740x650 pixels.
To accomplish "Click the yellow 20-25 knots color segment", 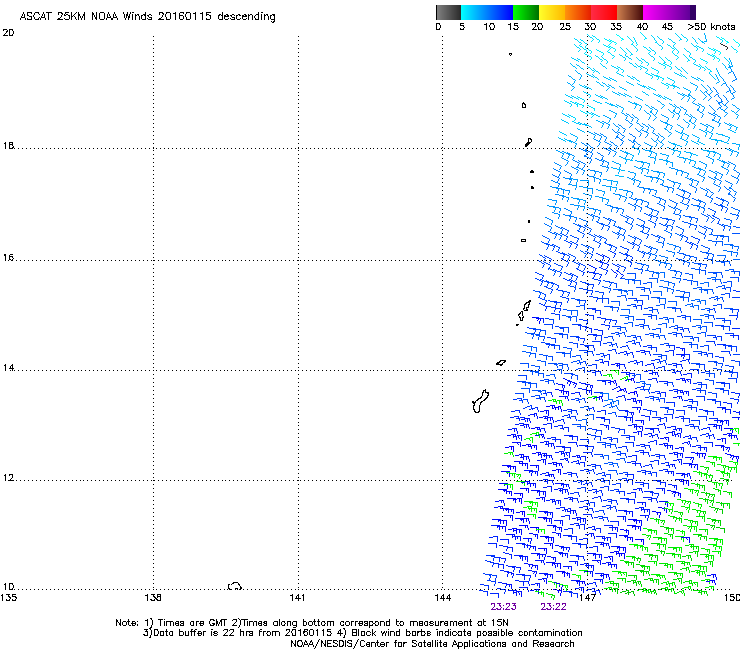I will pyautogui.click(x=552, y=12).
